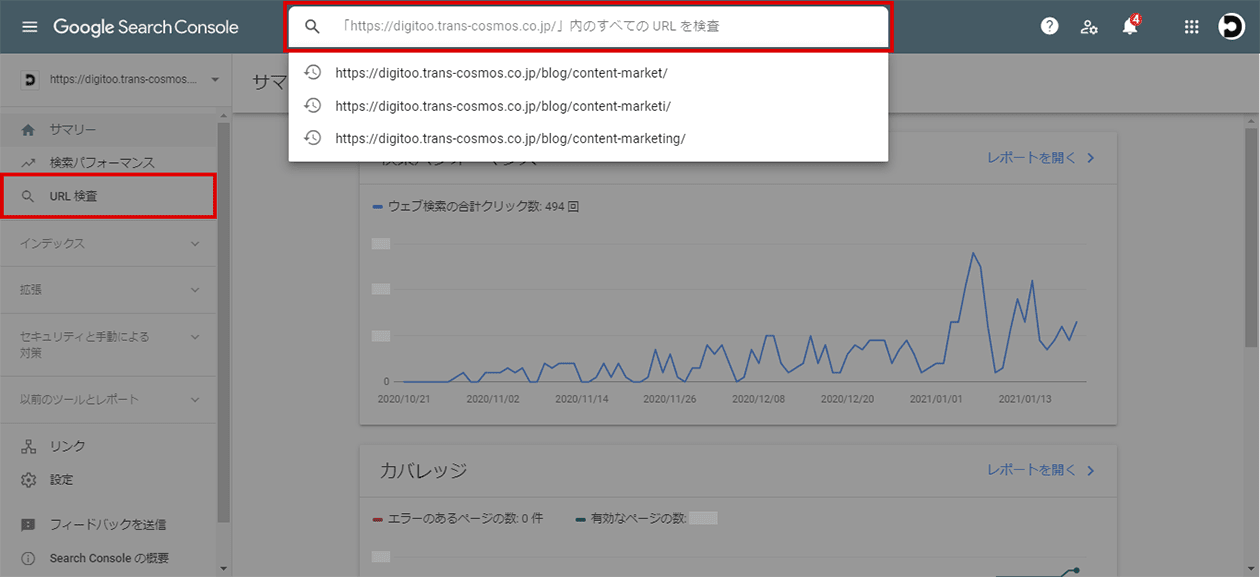Open リンク in sidebar
The width and height of the screenshot is (1260, 577).
109,447
